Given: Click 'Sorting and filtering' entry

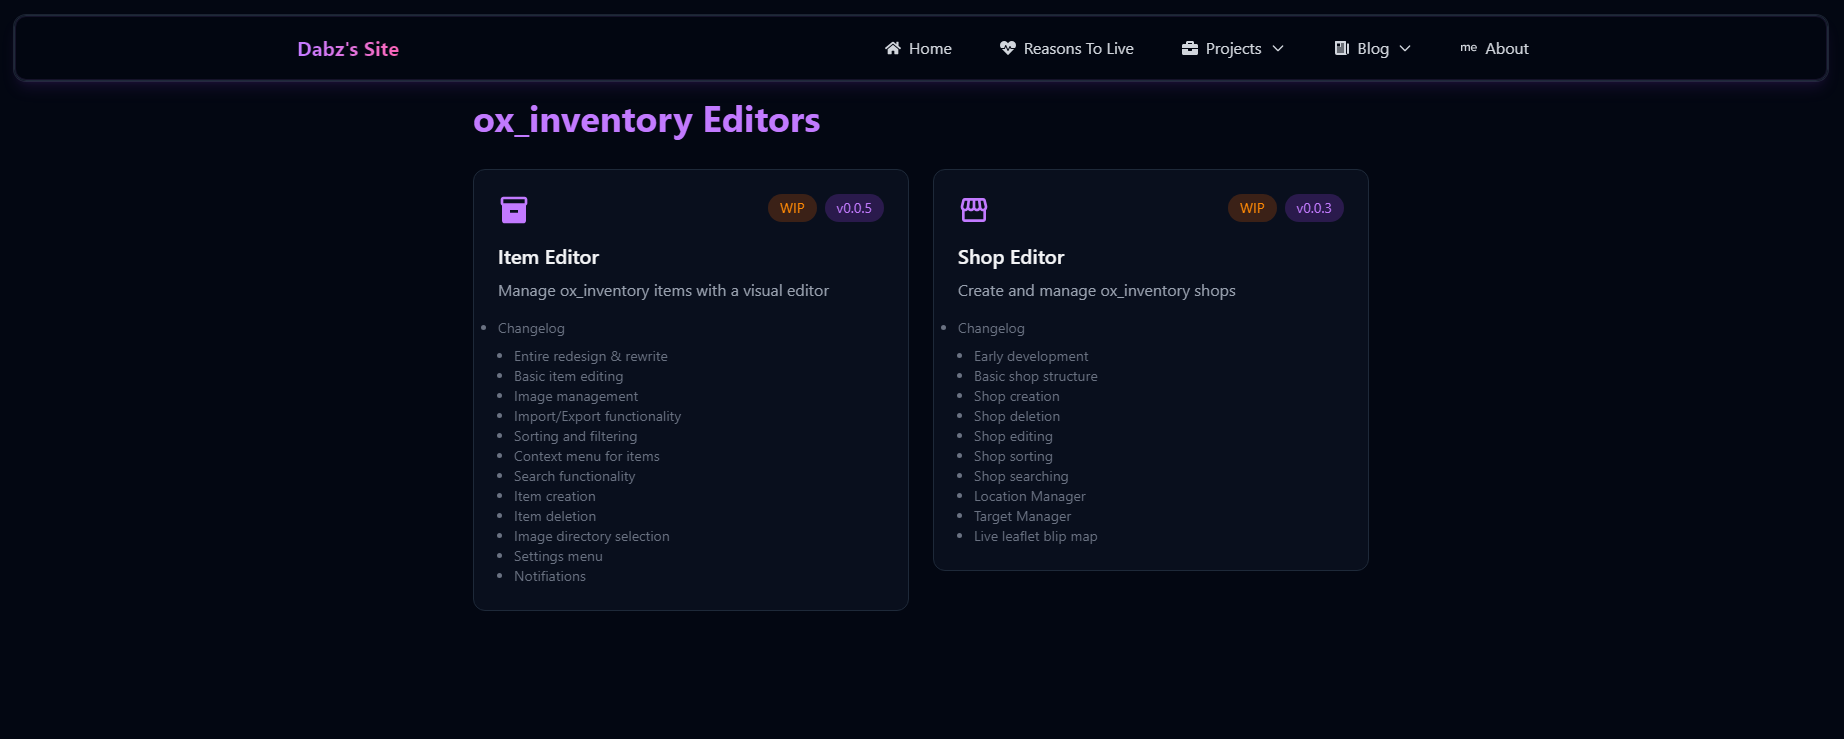Looking at the screenshot, I should [575, 436].
